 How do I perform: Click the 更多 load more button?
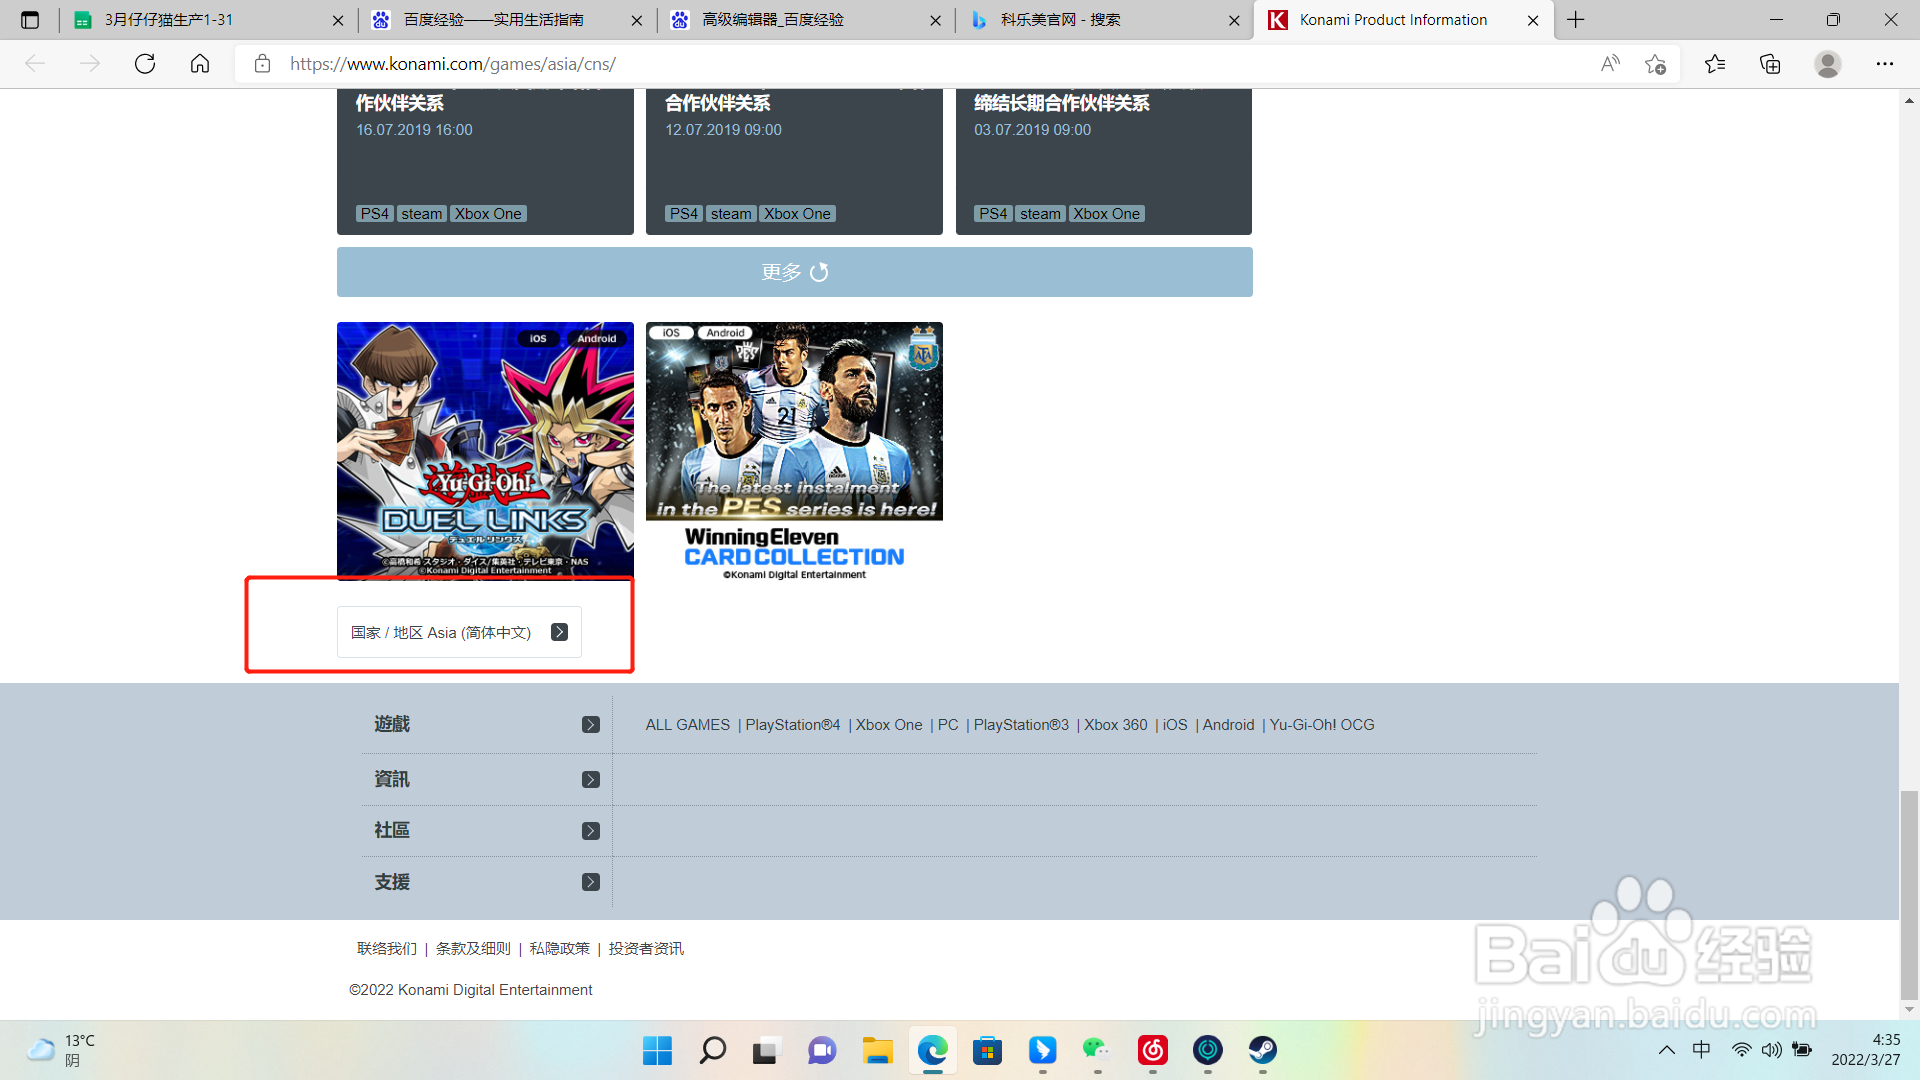794,272
